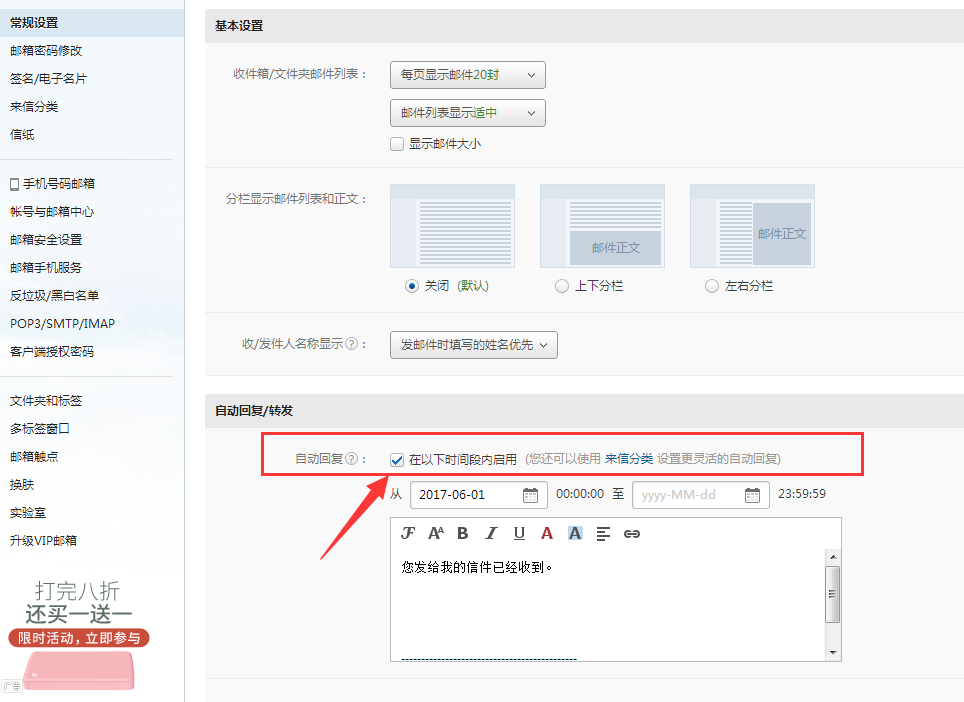Open 反垃圾/黑白名单 settings
This screenshot has width=964, height=702.
click(55, 296)
